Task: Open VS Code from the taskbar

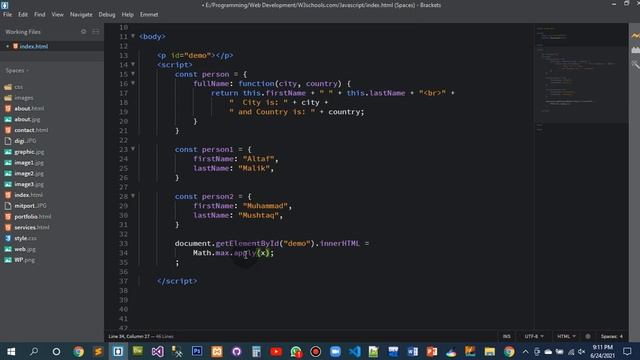Action: click(x=355, y=351)
